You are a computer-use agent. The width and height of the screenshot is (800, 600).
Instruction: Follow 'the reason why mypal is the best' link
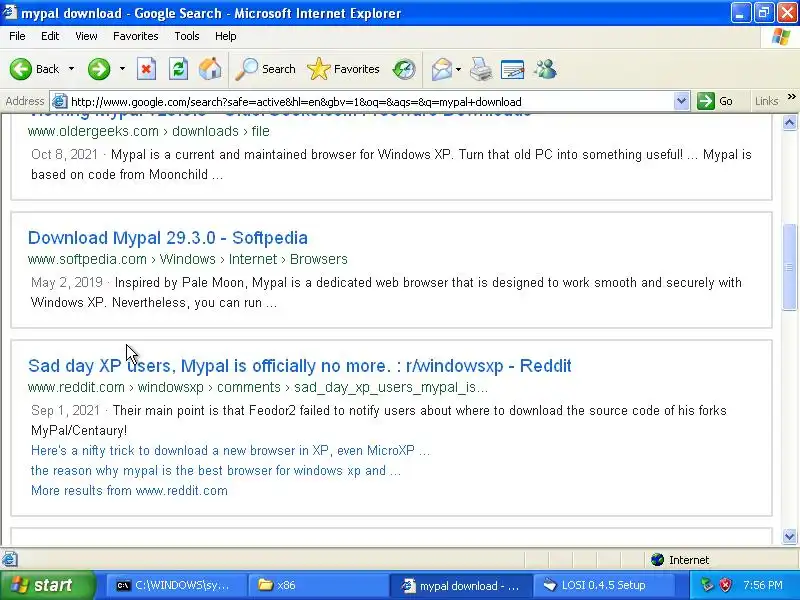click(216, 470)
